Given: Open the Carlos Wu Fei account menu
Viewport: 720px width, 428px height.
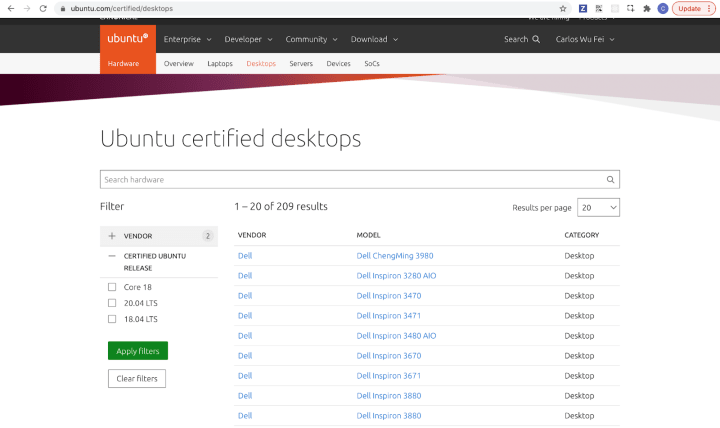Looking at the screenshot, I should tap(585, 39).
